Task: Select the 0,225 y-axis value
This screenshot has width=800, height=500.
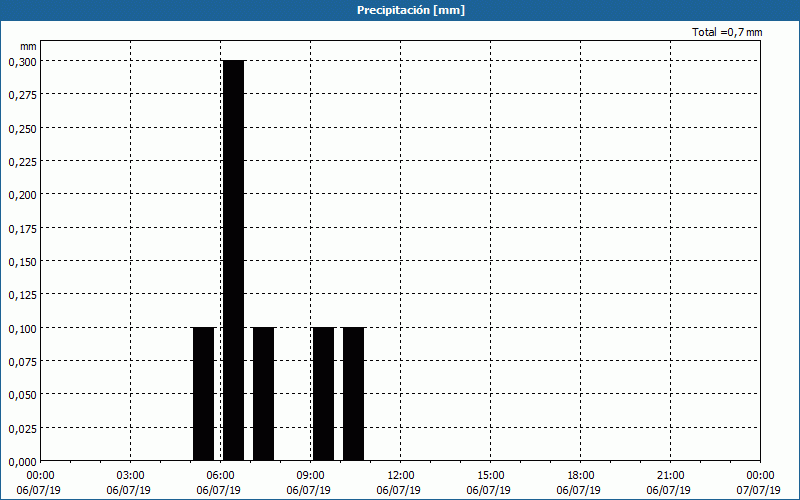Action: tap(22, 162)
